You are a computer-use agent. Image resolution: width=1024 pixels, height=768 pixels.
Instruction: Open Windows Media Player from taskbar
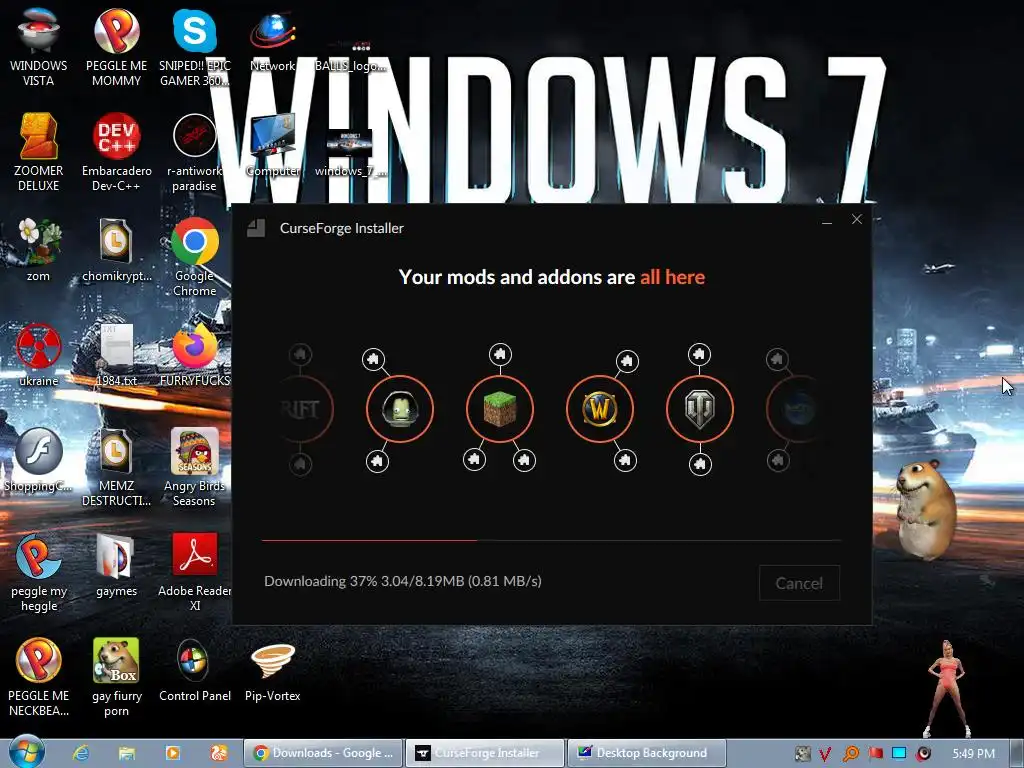(172, 753)
